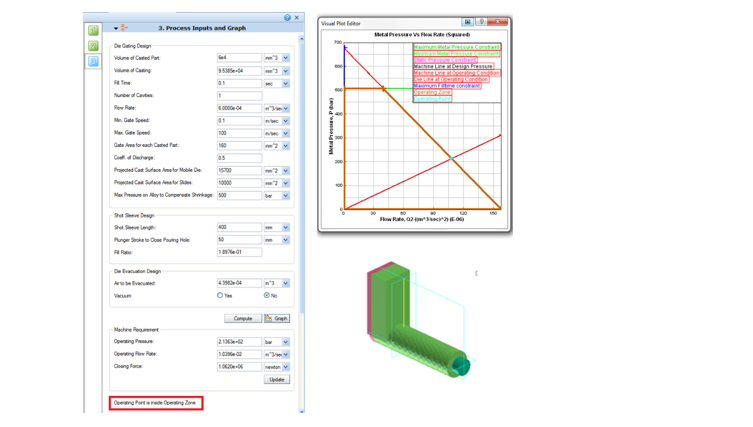This screenshot has width=753, height=427.
Task: Click the Graph button
Action: (277, 318)
